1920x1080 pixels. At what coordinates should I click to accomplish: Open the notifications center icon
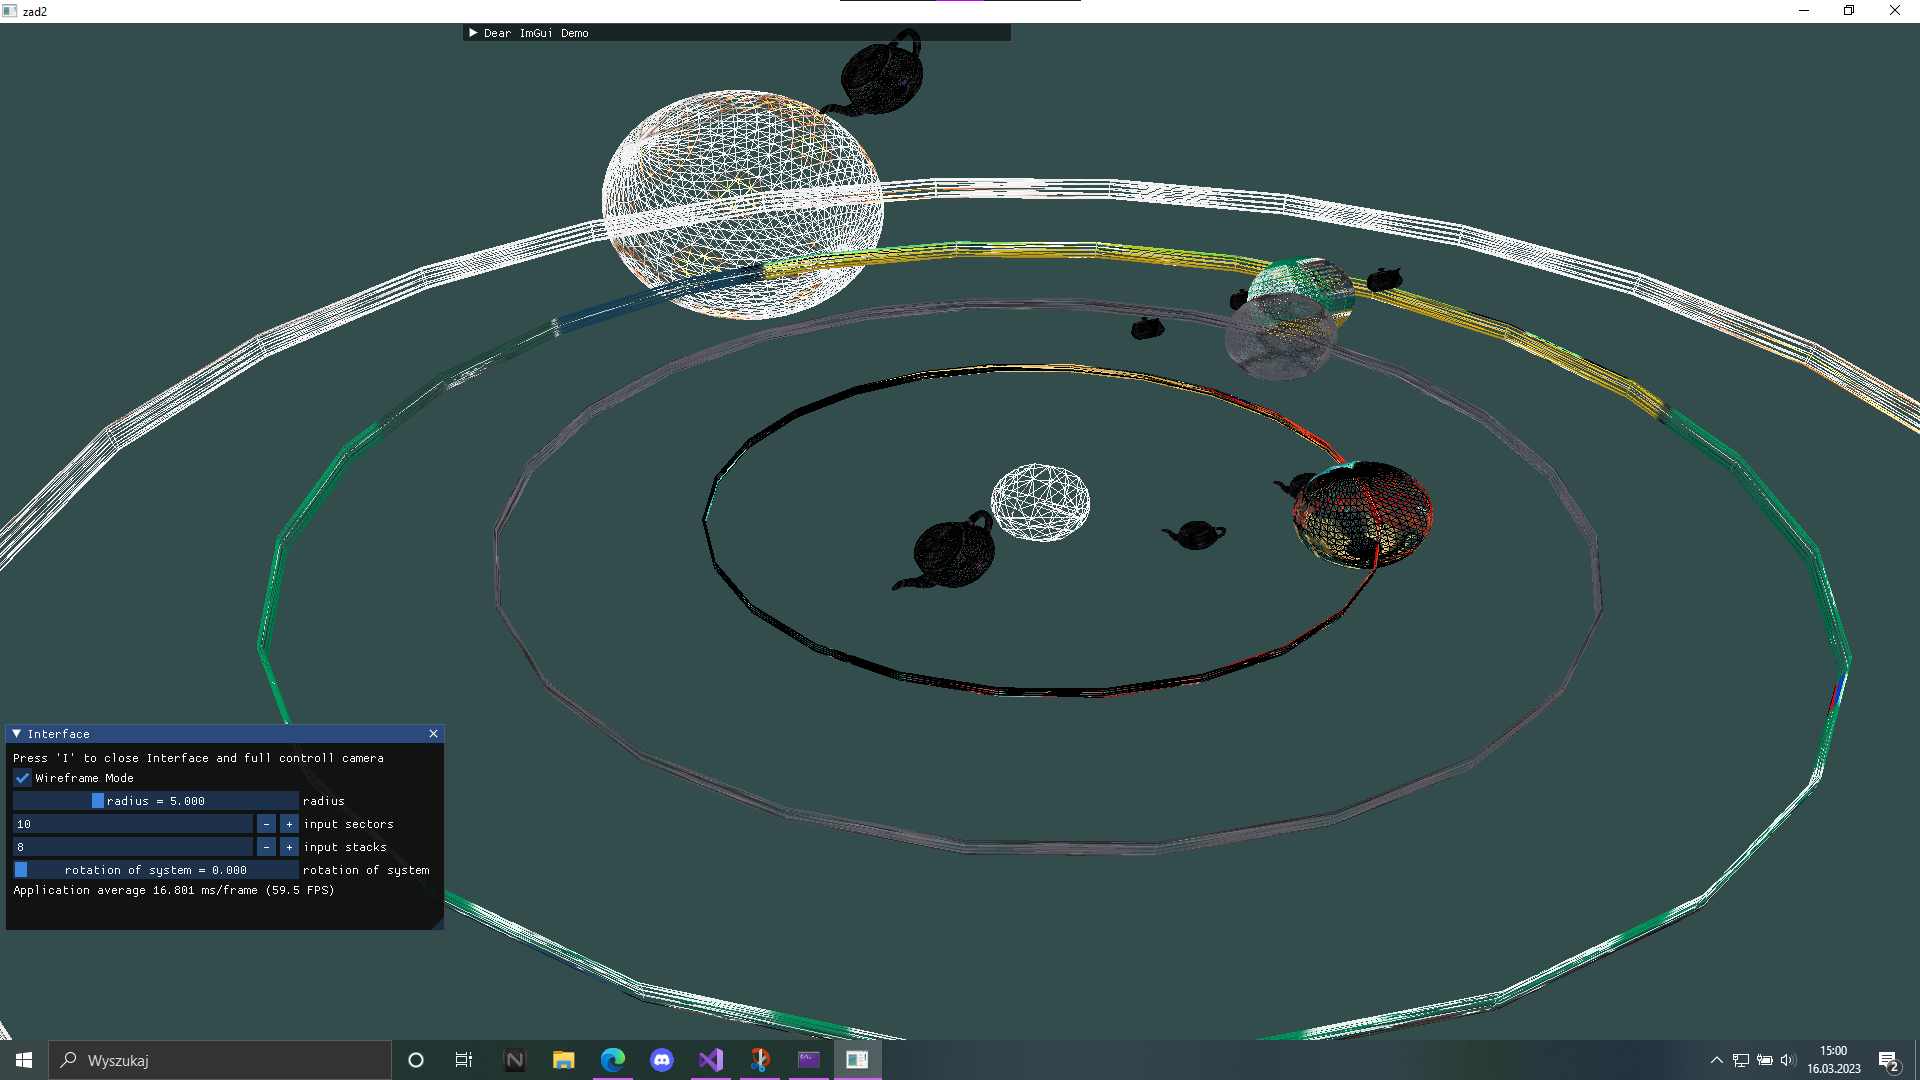click(x=1889, y=1060)
